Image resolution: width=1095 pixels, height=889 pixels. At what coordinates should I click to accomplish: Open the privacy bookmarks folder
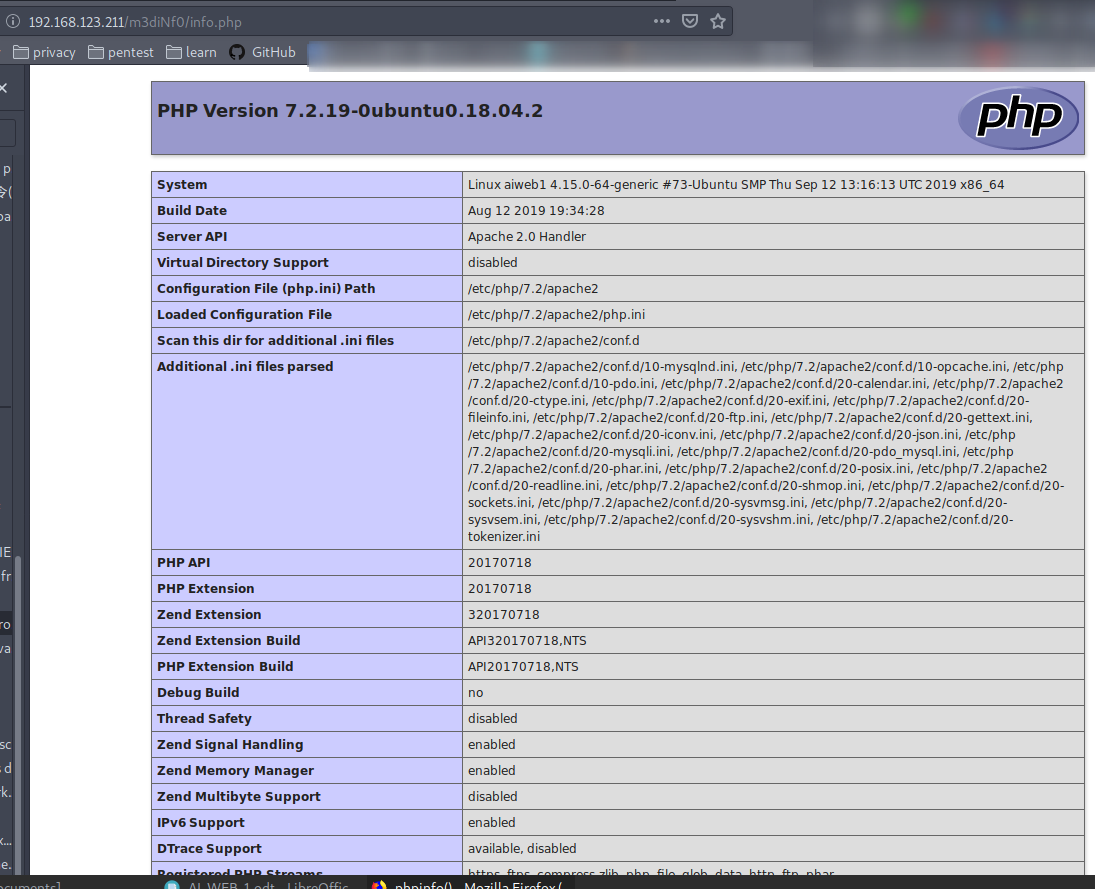tap(44, 52)
